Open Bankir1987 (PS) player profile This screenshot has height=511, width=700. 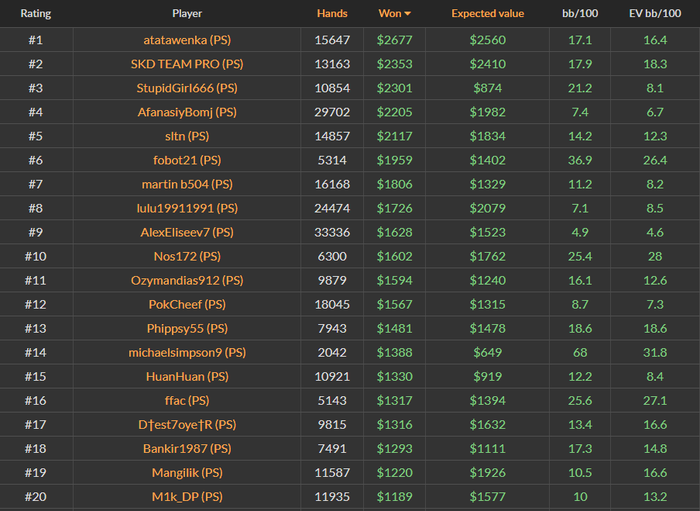click(187, 448)
